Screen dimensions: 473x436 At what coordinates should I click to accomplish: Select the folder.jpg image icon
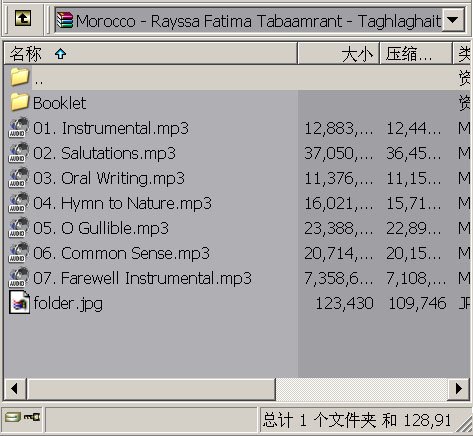pos(19,302)
